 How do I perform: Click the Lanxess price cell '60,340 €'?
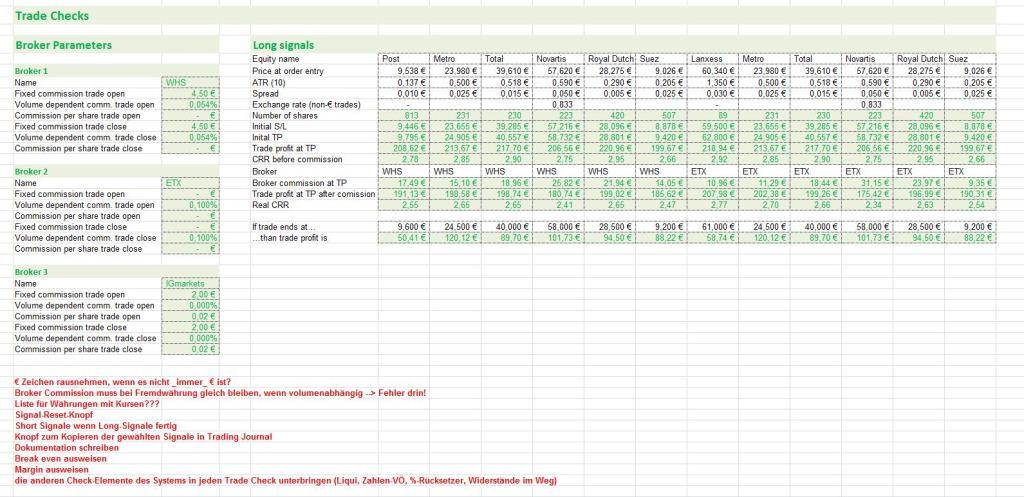pos(713,71)
